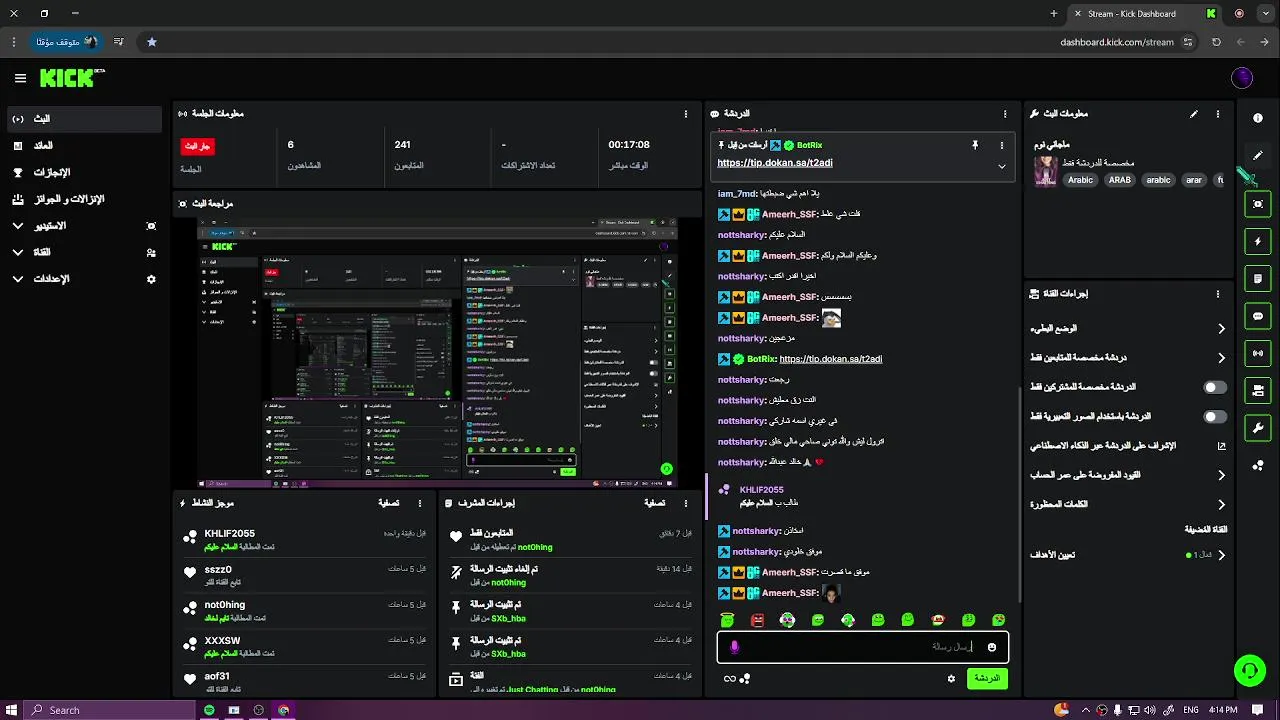Open the hamburger menu beside the KICK logo
The width and height of the screenshot is (1280, 720).
pos(20,78)
